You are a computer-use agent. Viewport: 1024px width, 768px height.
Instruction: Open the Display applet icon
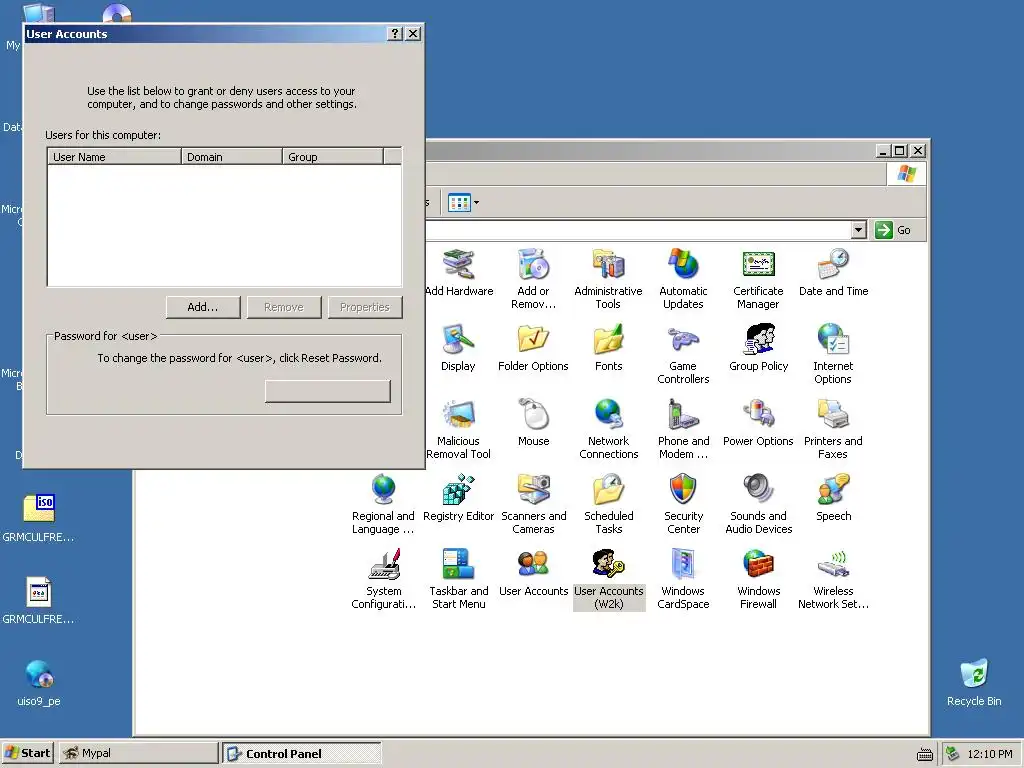pos(458,340)
